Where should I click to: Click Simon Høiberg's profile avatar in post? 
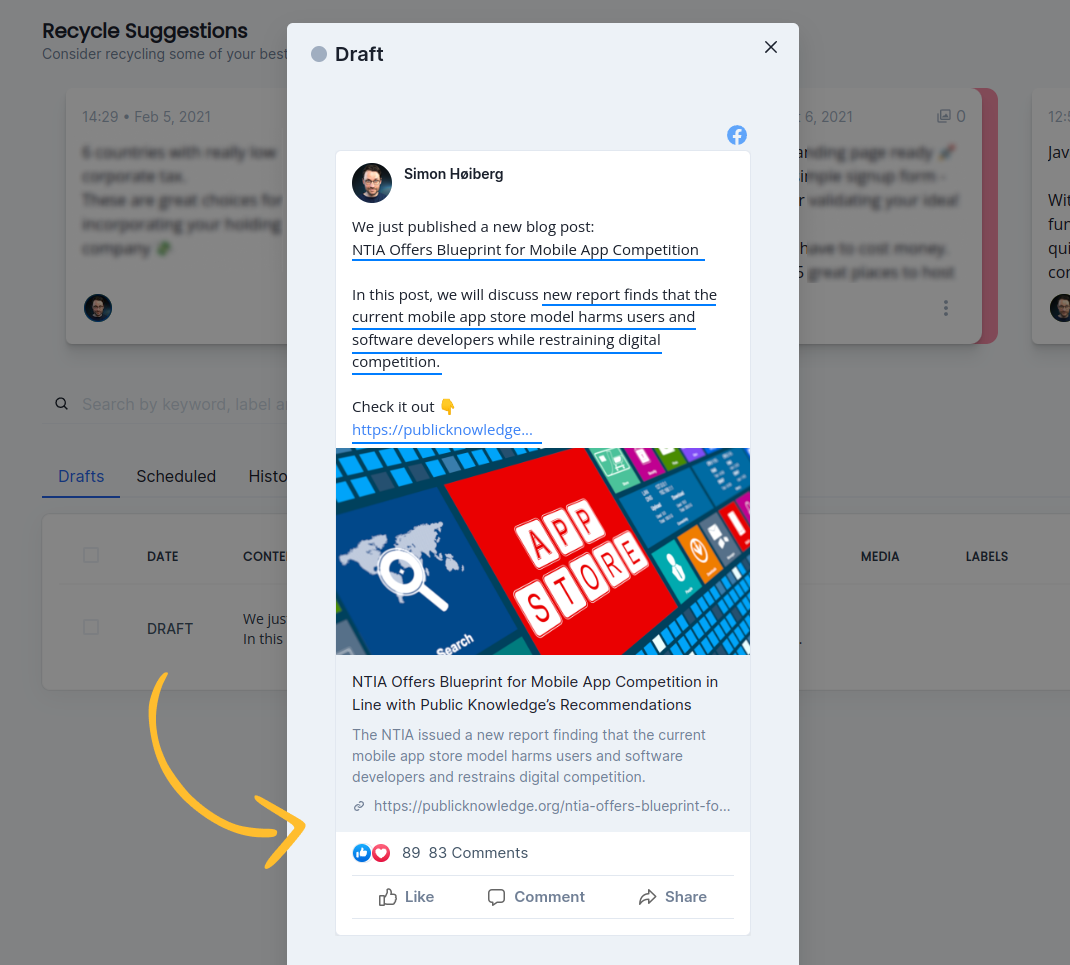pos(372,183)
